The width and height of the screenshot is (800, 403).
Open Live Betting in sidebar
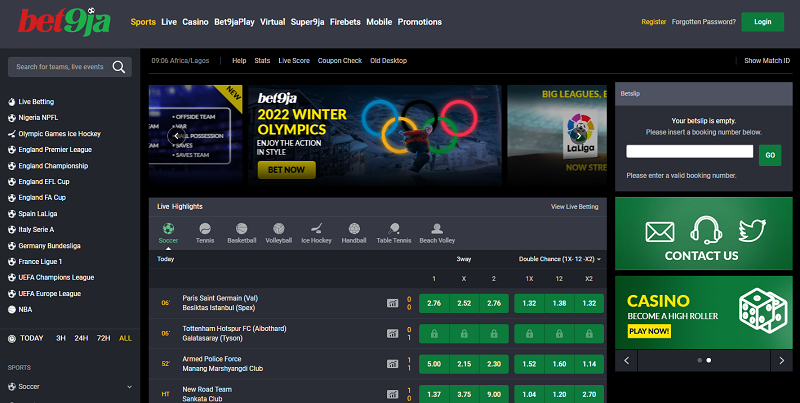click(36, 102)
